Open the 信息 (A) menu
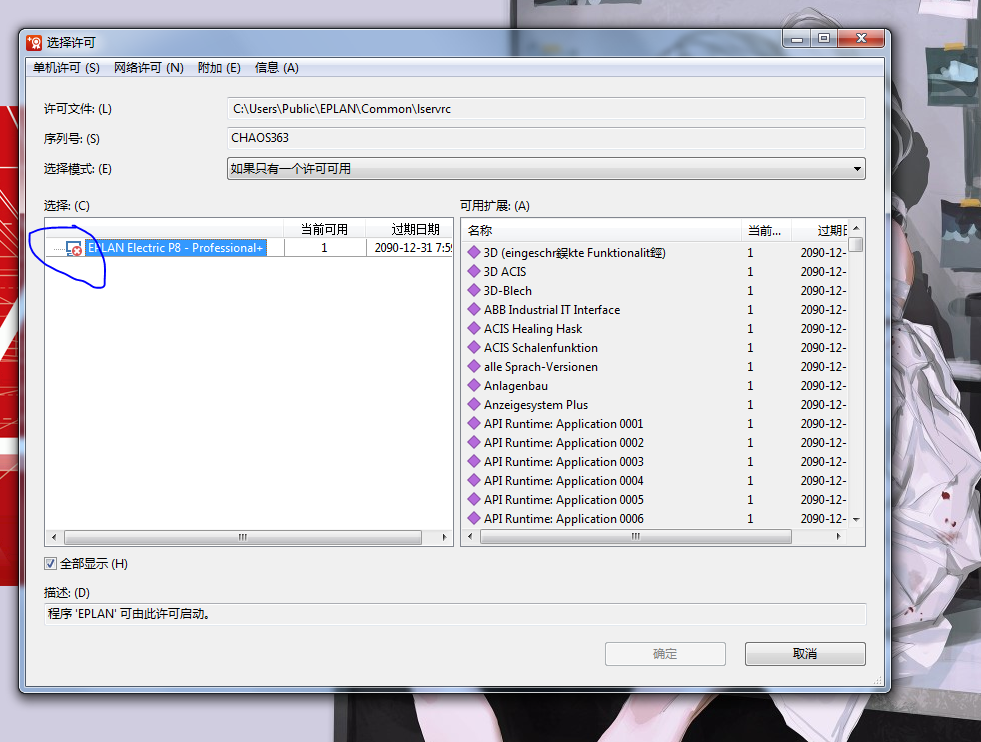981x742 pixels. coord(277,68)
